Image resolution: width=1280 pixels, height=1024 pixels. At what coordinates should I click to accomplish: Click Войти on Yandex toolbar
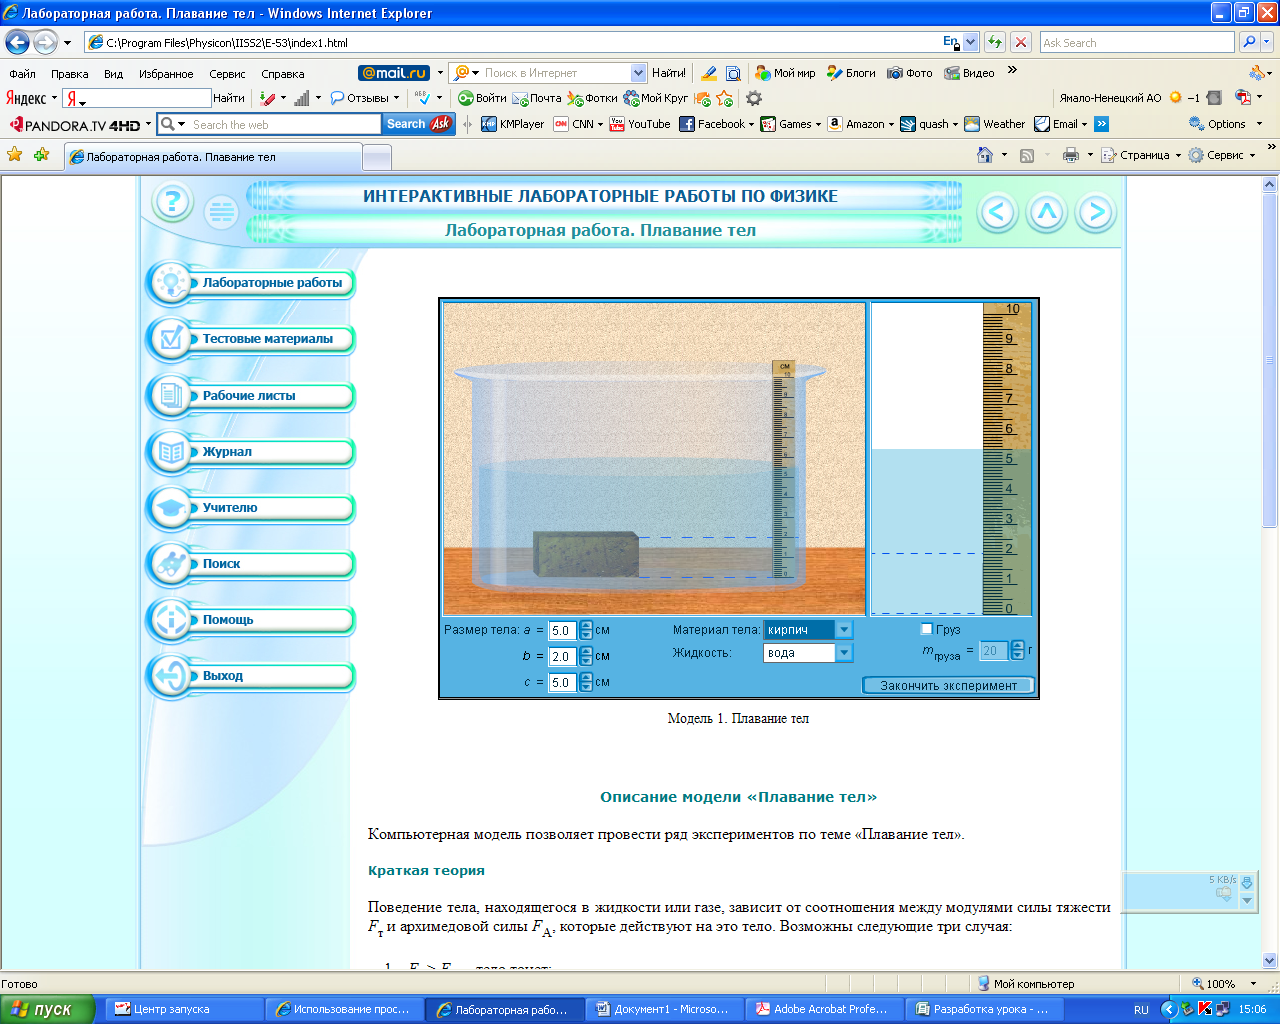point(482,98)
